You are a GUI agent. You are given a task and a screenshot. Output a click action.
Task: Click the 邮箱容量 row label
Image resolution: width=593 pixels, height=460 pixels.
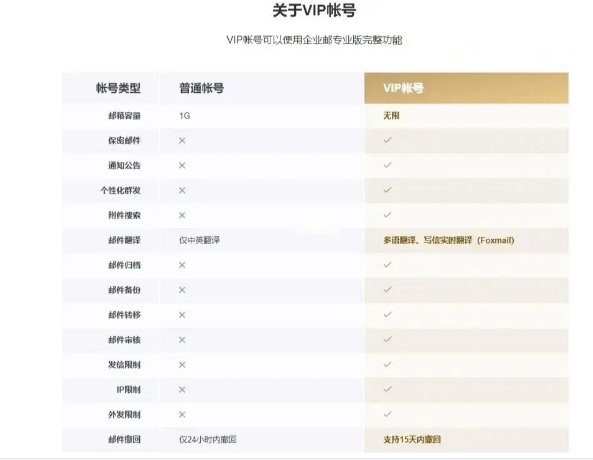(124, 116)
